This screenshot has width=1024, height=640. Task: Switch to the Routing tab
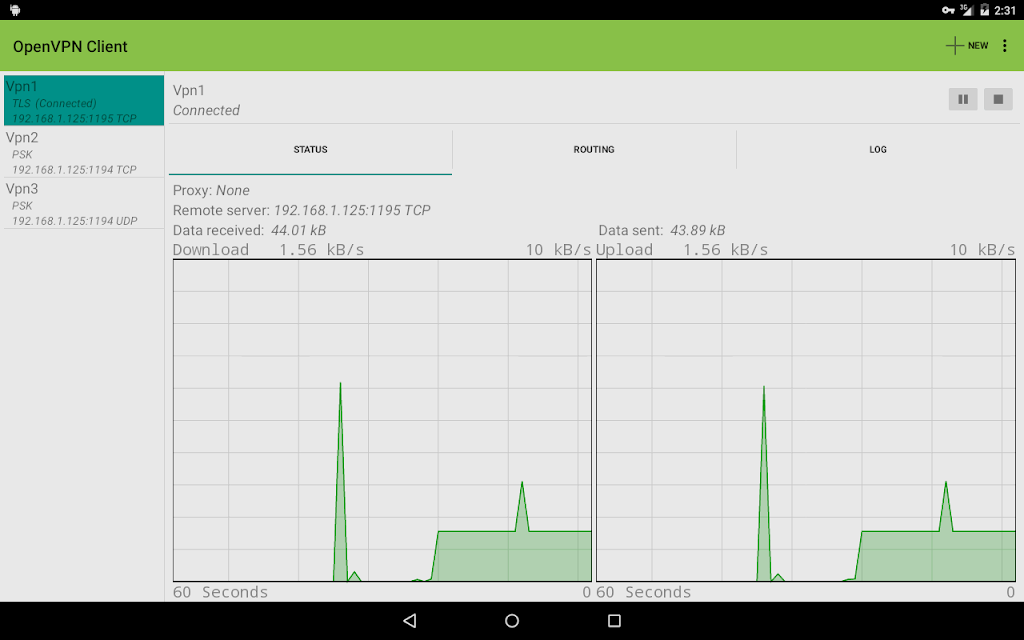coord(594,150)
